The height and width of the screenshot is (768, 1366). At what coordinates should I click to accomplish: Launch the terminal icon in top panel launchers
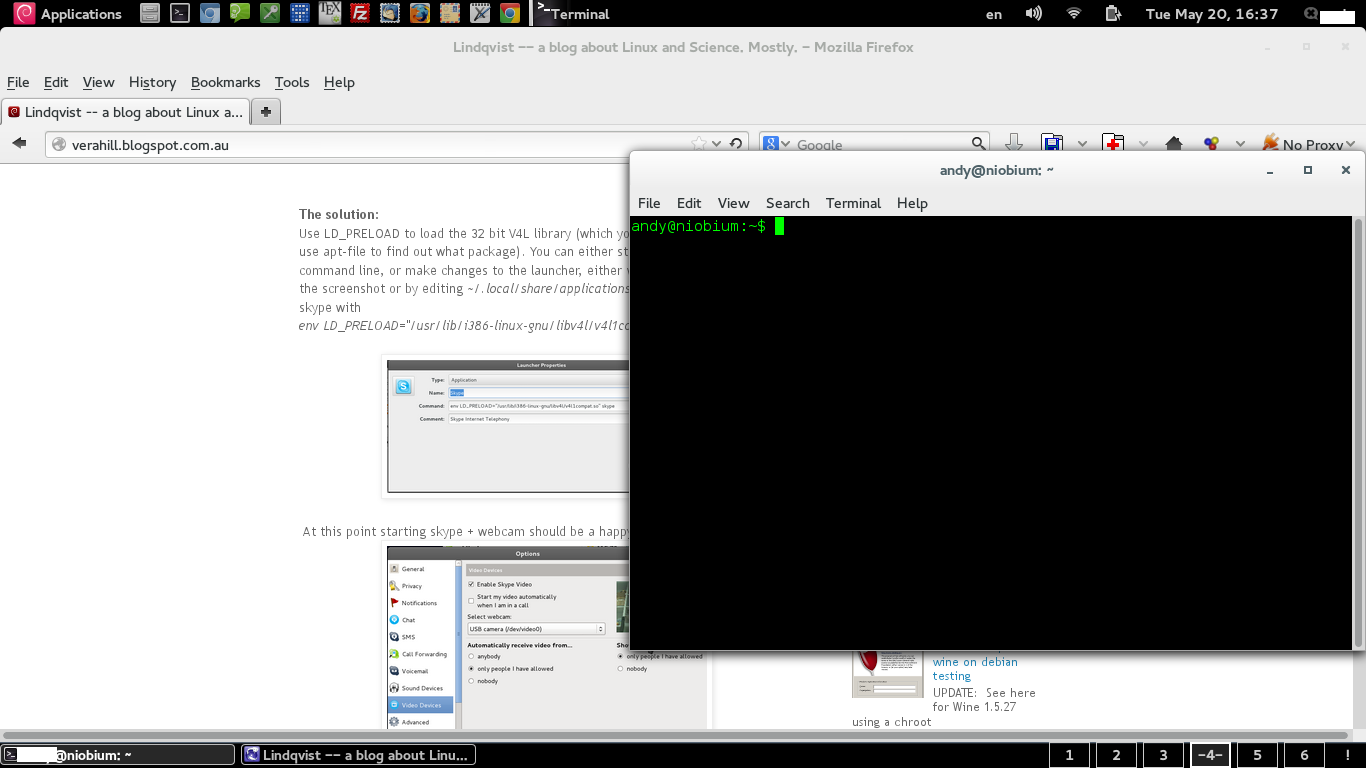click(180, 14)
